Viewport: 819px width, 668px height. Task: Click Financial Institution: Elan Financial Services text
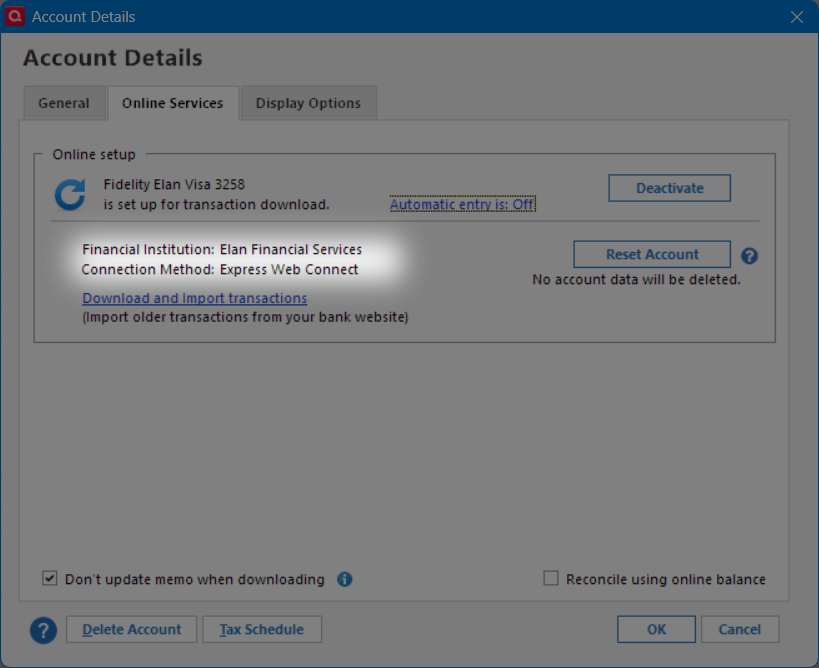[x=222, y=250]
